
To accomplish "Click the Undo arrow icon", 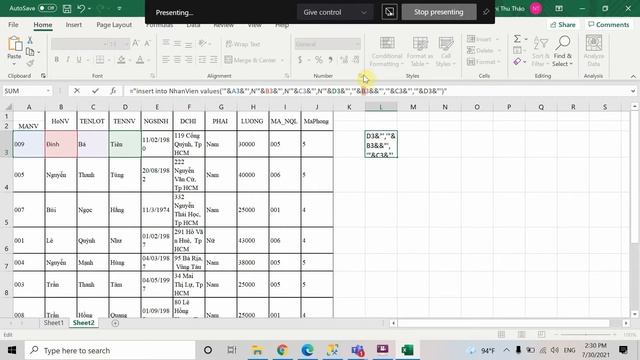I will tap(81, 8).
